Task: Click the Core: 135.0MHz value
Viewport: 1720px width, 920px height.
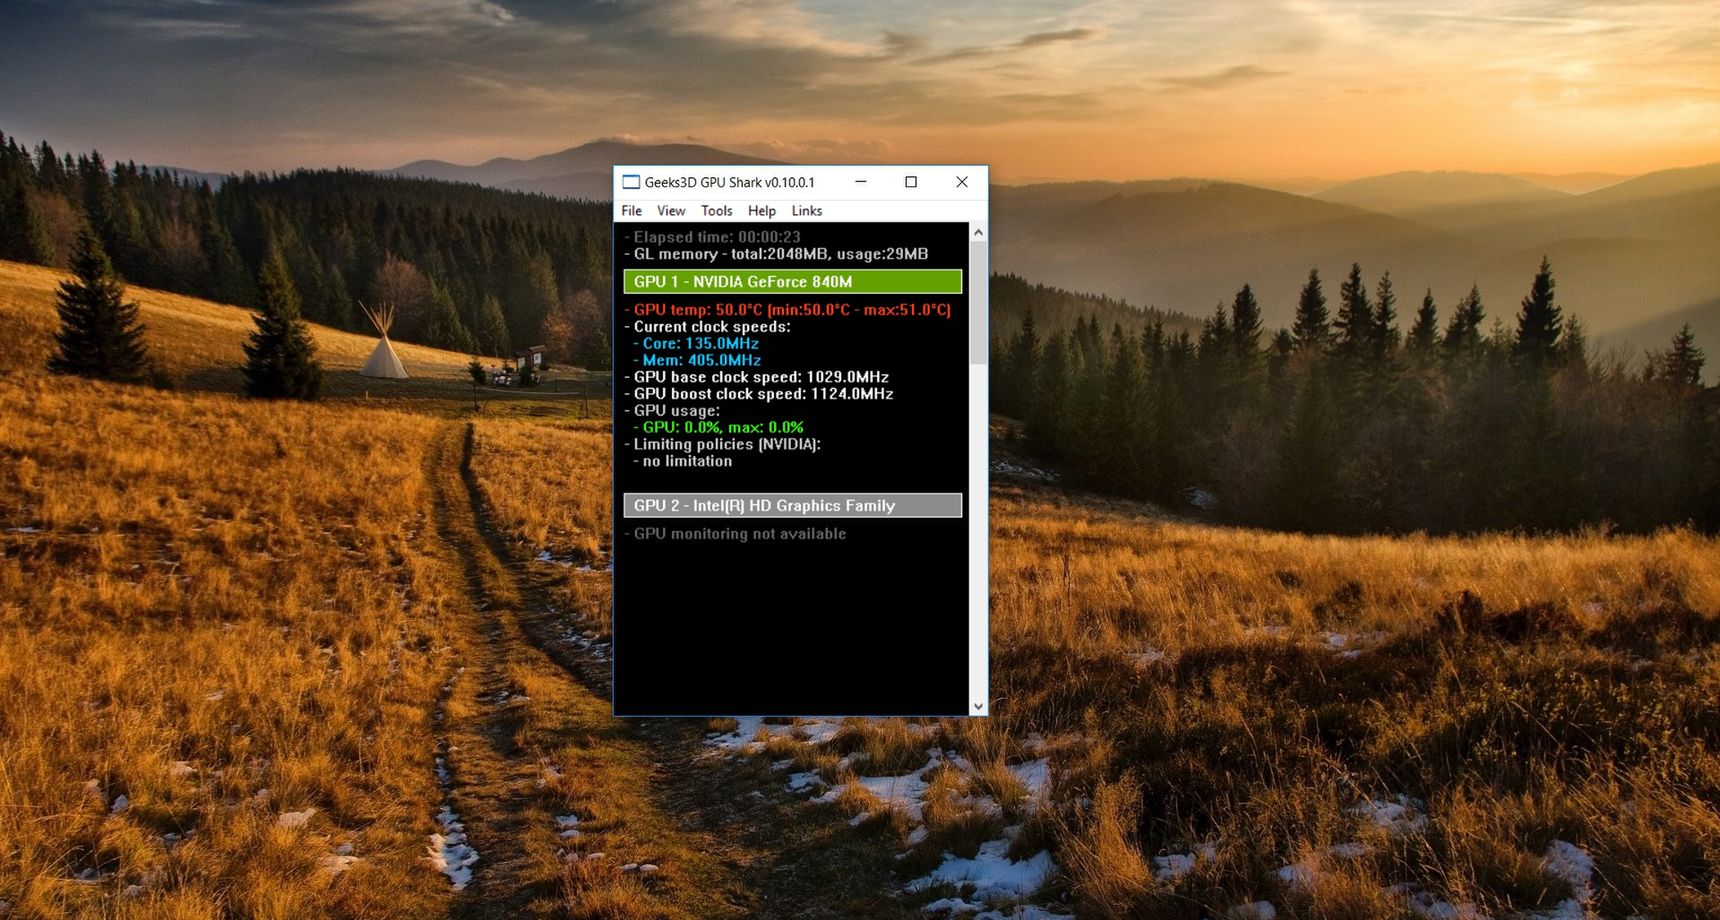Action: [696, 344]
